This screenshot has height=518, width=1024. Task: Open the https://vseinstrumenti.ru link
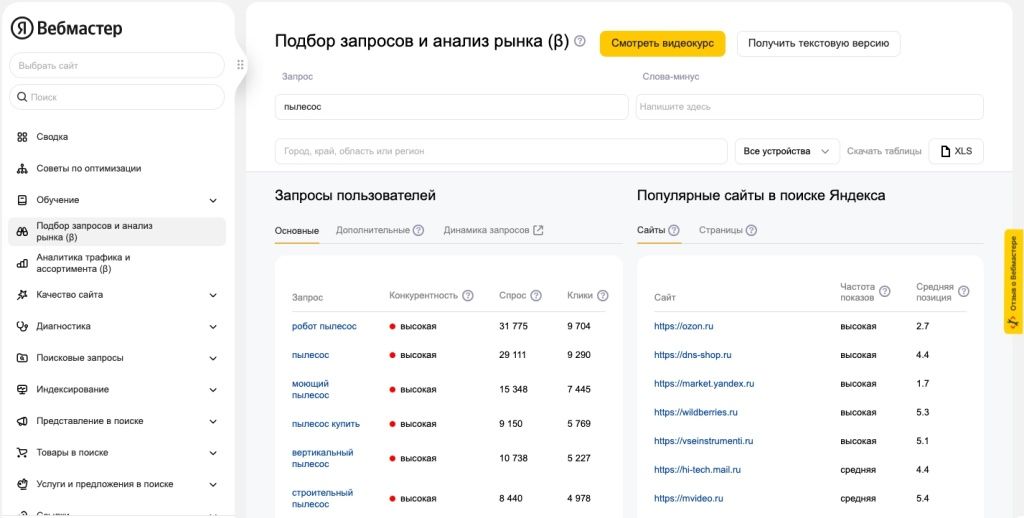click(703, 441)
